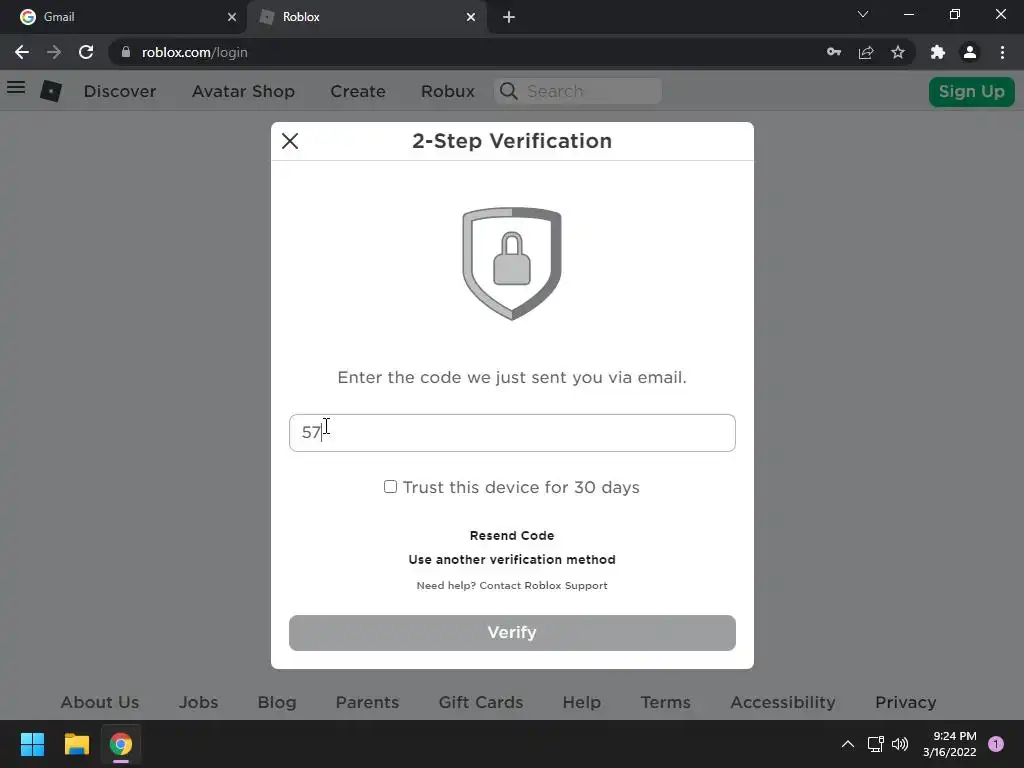Open the Discover page
The height and width of the screenshot is (768, 1024).
(x=120, y=91)
